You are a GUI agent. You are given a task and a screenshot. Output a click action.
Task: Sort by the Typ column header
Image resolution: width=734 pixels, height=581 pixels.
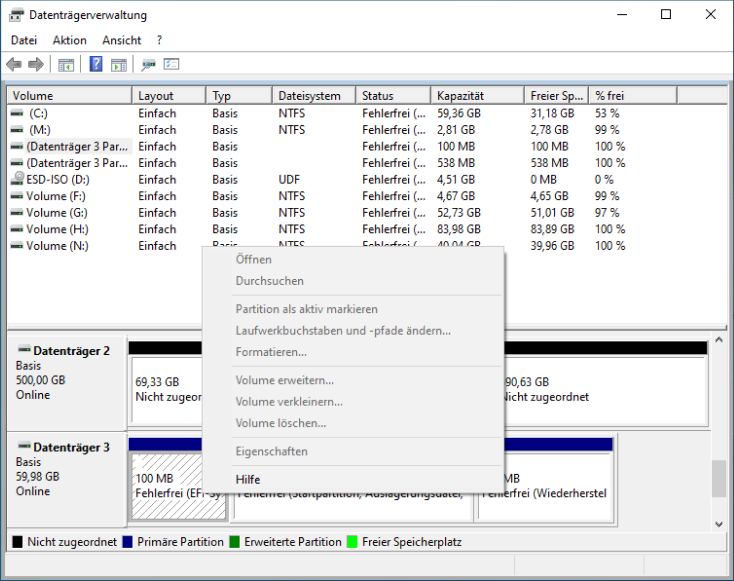pyautogui.click(x=239, y=96)
